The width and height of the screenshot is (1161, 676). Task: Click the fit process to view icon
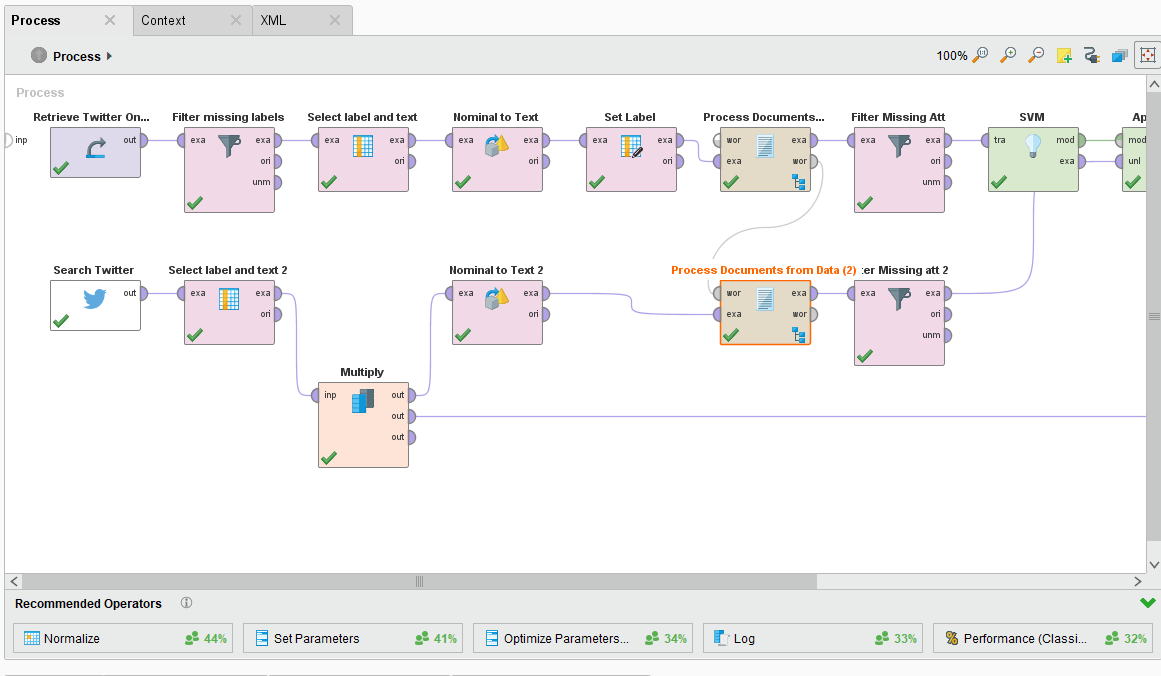tap(1148, 56)
